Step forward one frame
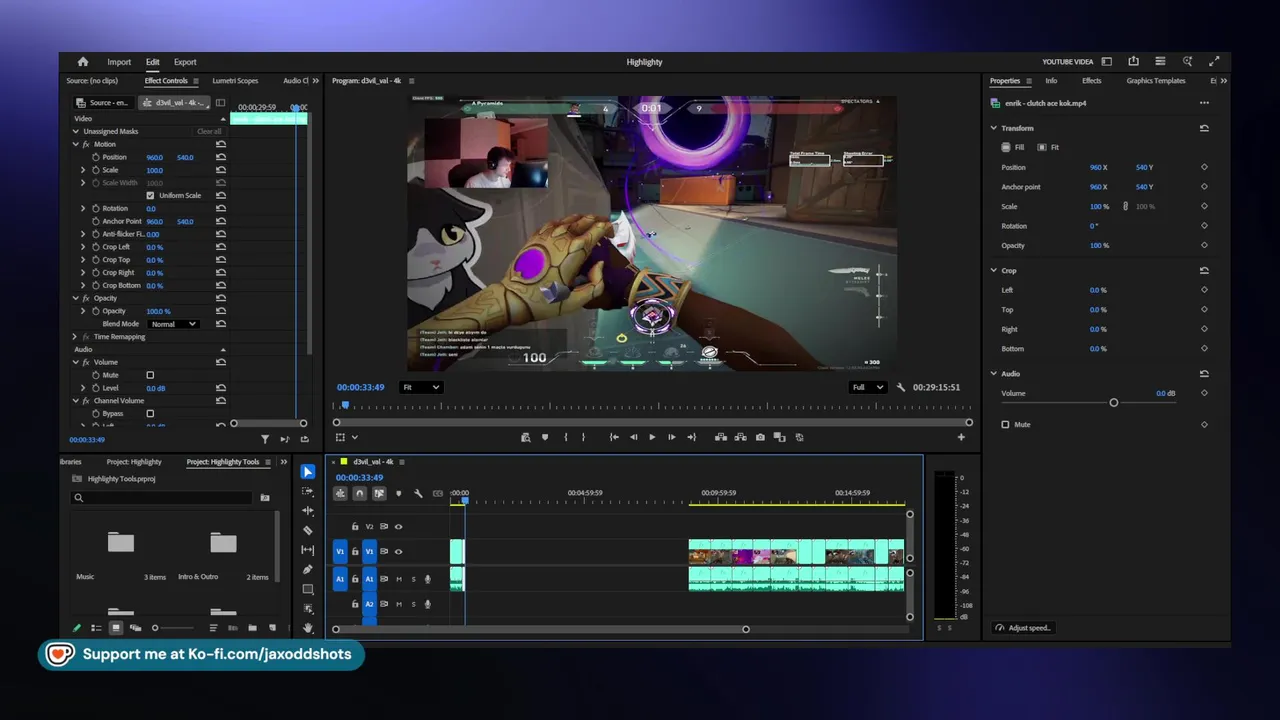This screenshot has width=1280, height=720. (671, 437)
